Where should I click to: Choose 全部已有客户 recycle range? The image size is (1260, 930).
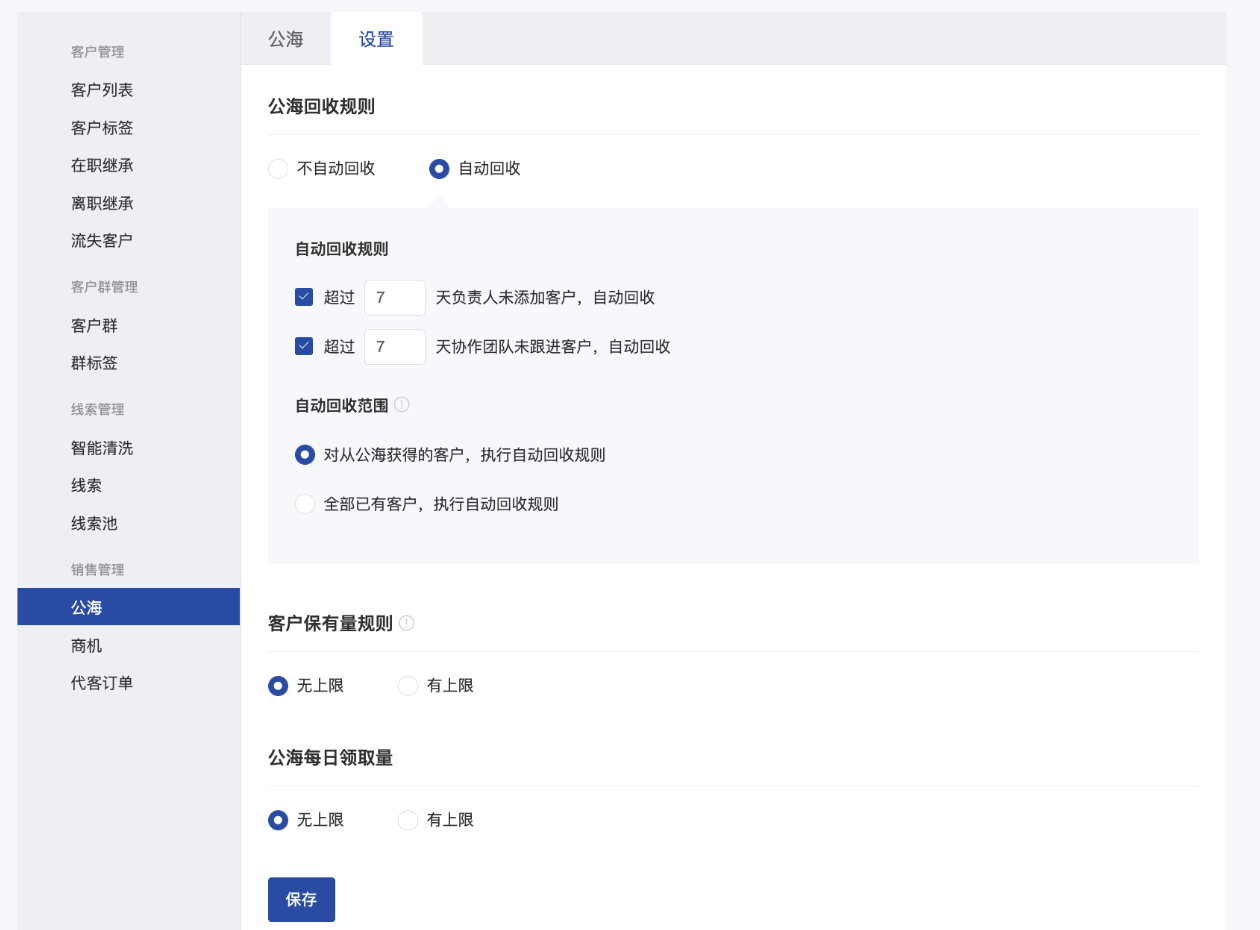point(305,504)
